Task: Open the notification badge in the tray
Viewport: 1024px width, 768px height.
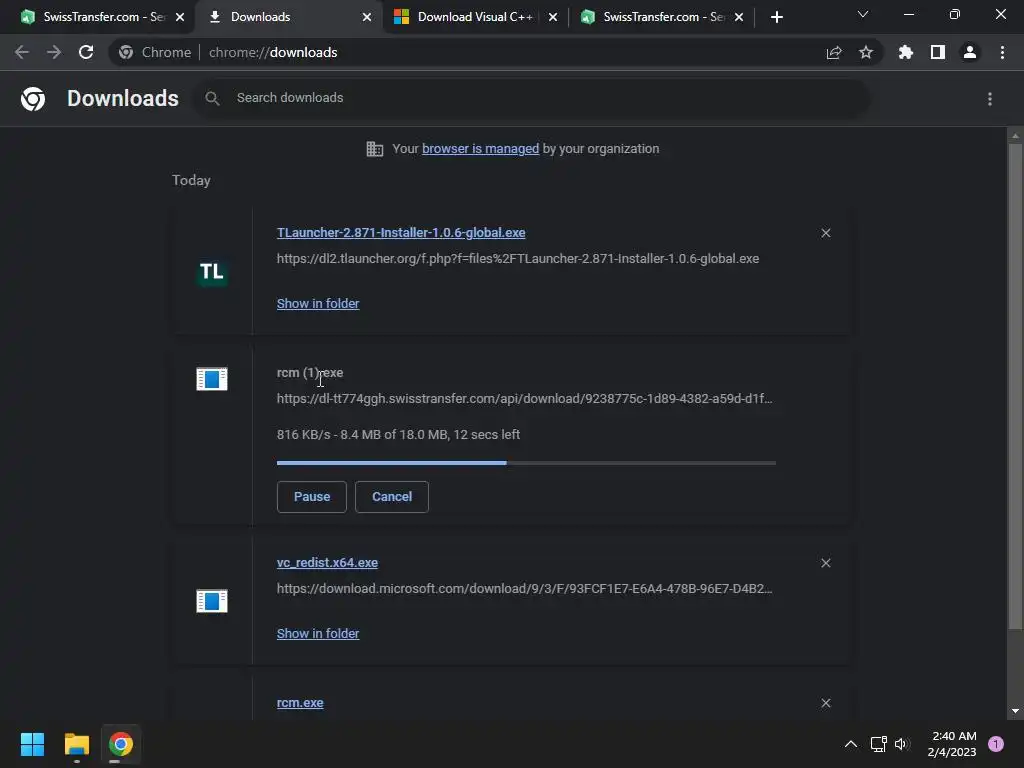Action: pos(996,744)
